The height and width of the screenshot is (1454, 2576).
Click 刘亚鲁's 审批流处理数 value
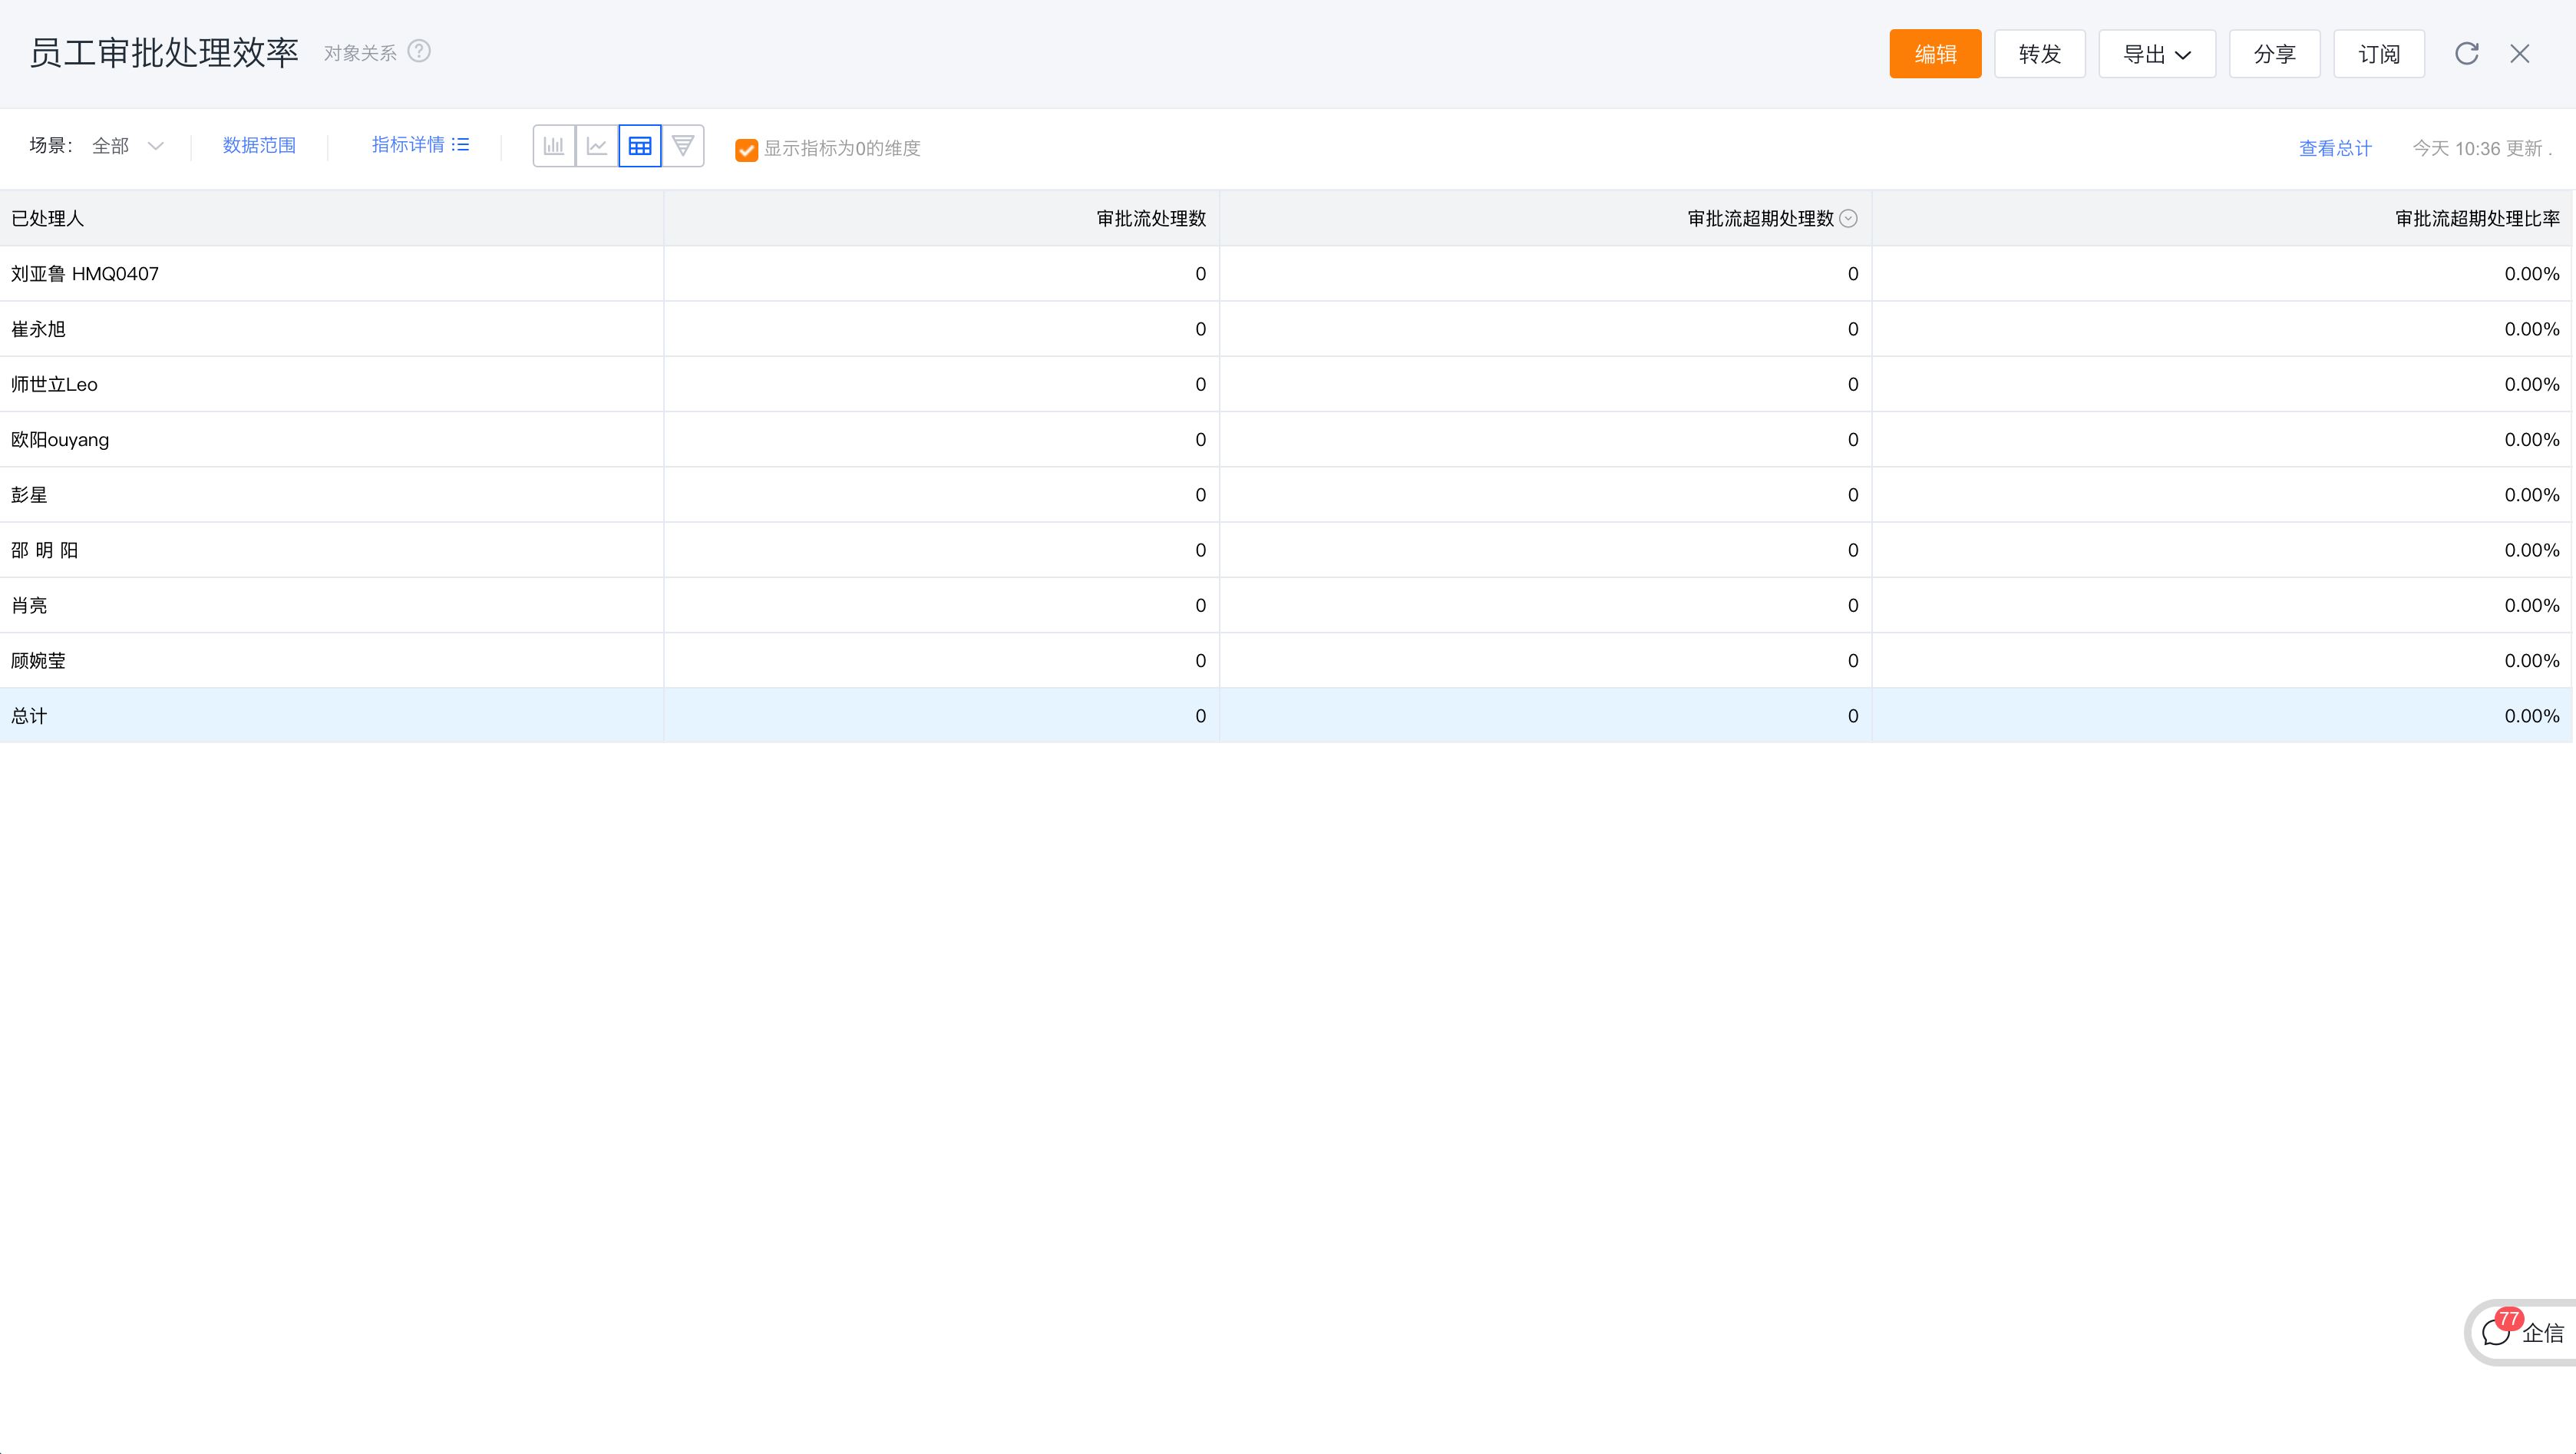coord(1201,273)
